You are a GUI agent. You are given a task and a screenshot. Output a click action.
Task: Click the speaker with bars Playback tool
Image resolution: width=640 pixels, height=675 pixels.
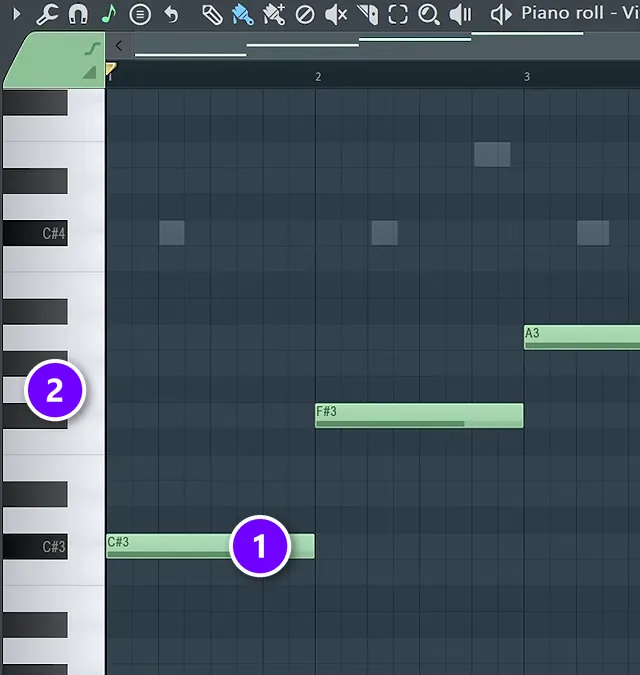pos(460,15)
